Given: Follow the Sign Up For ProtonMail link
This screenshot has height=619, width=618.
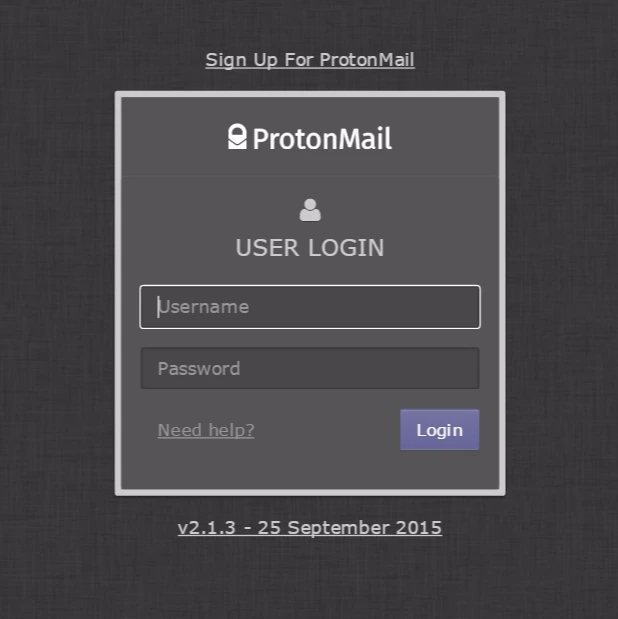Looking at the screenshot, I should tap(310, 60).
